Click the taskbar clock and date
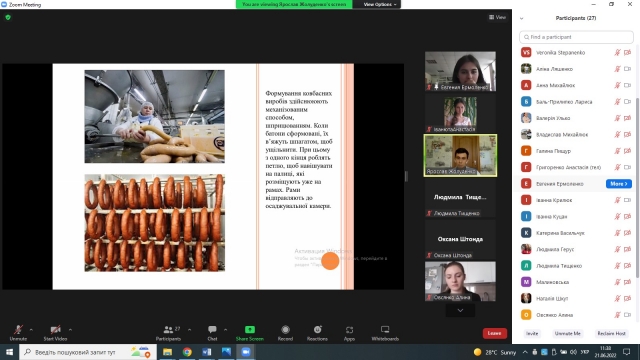The height and width of the screenshot is (360, 640). [605, 352]
